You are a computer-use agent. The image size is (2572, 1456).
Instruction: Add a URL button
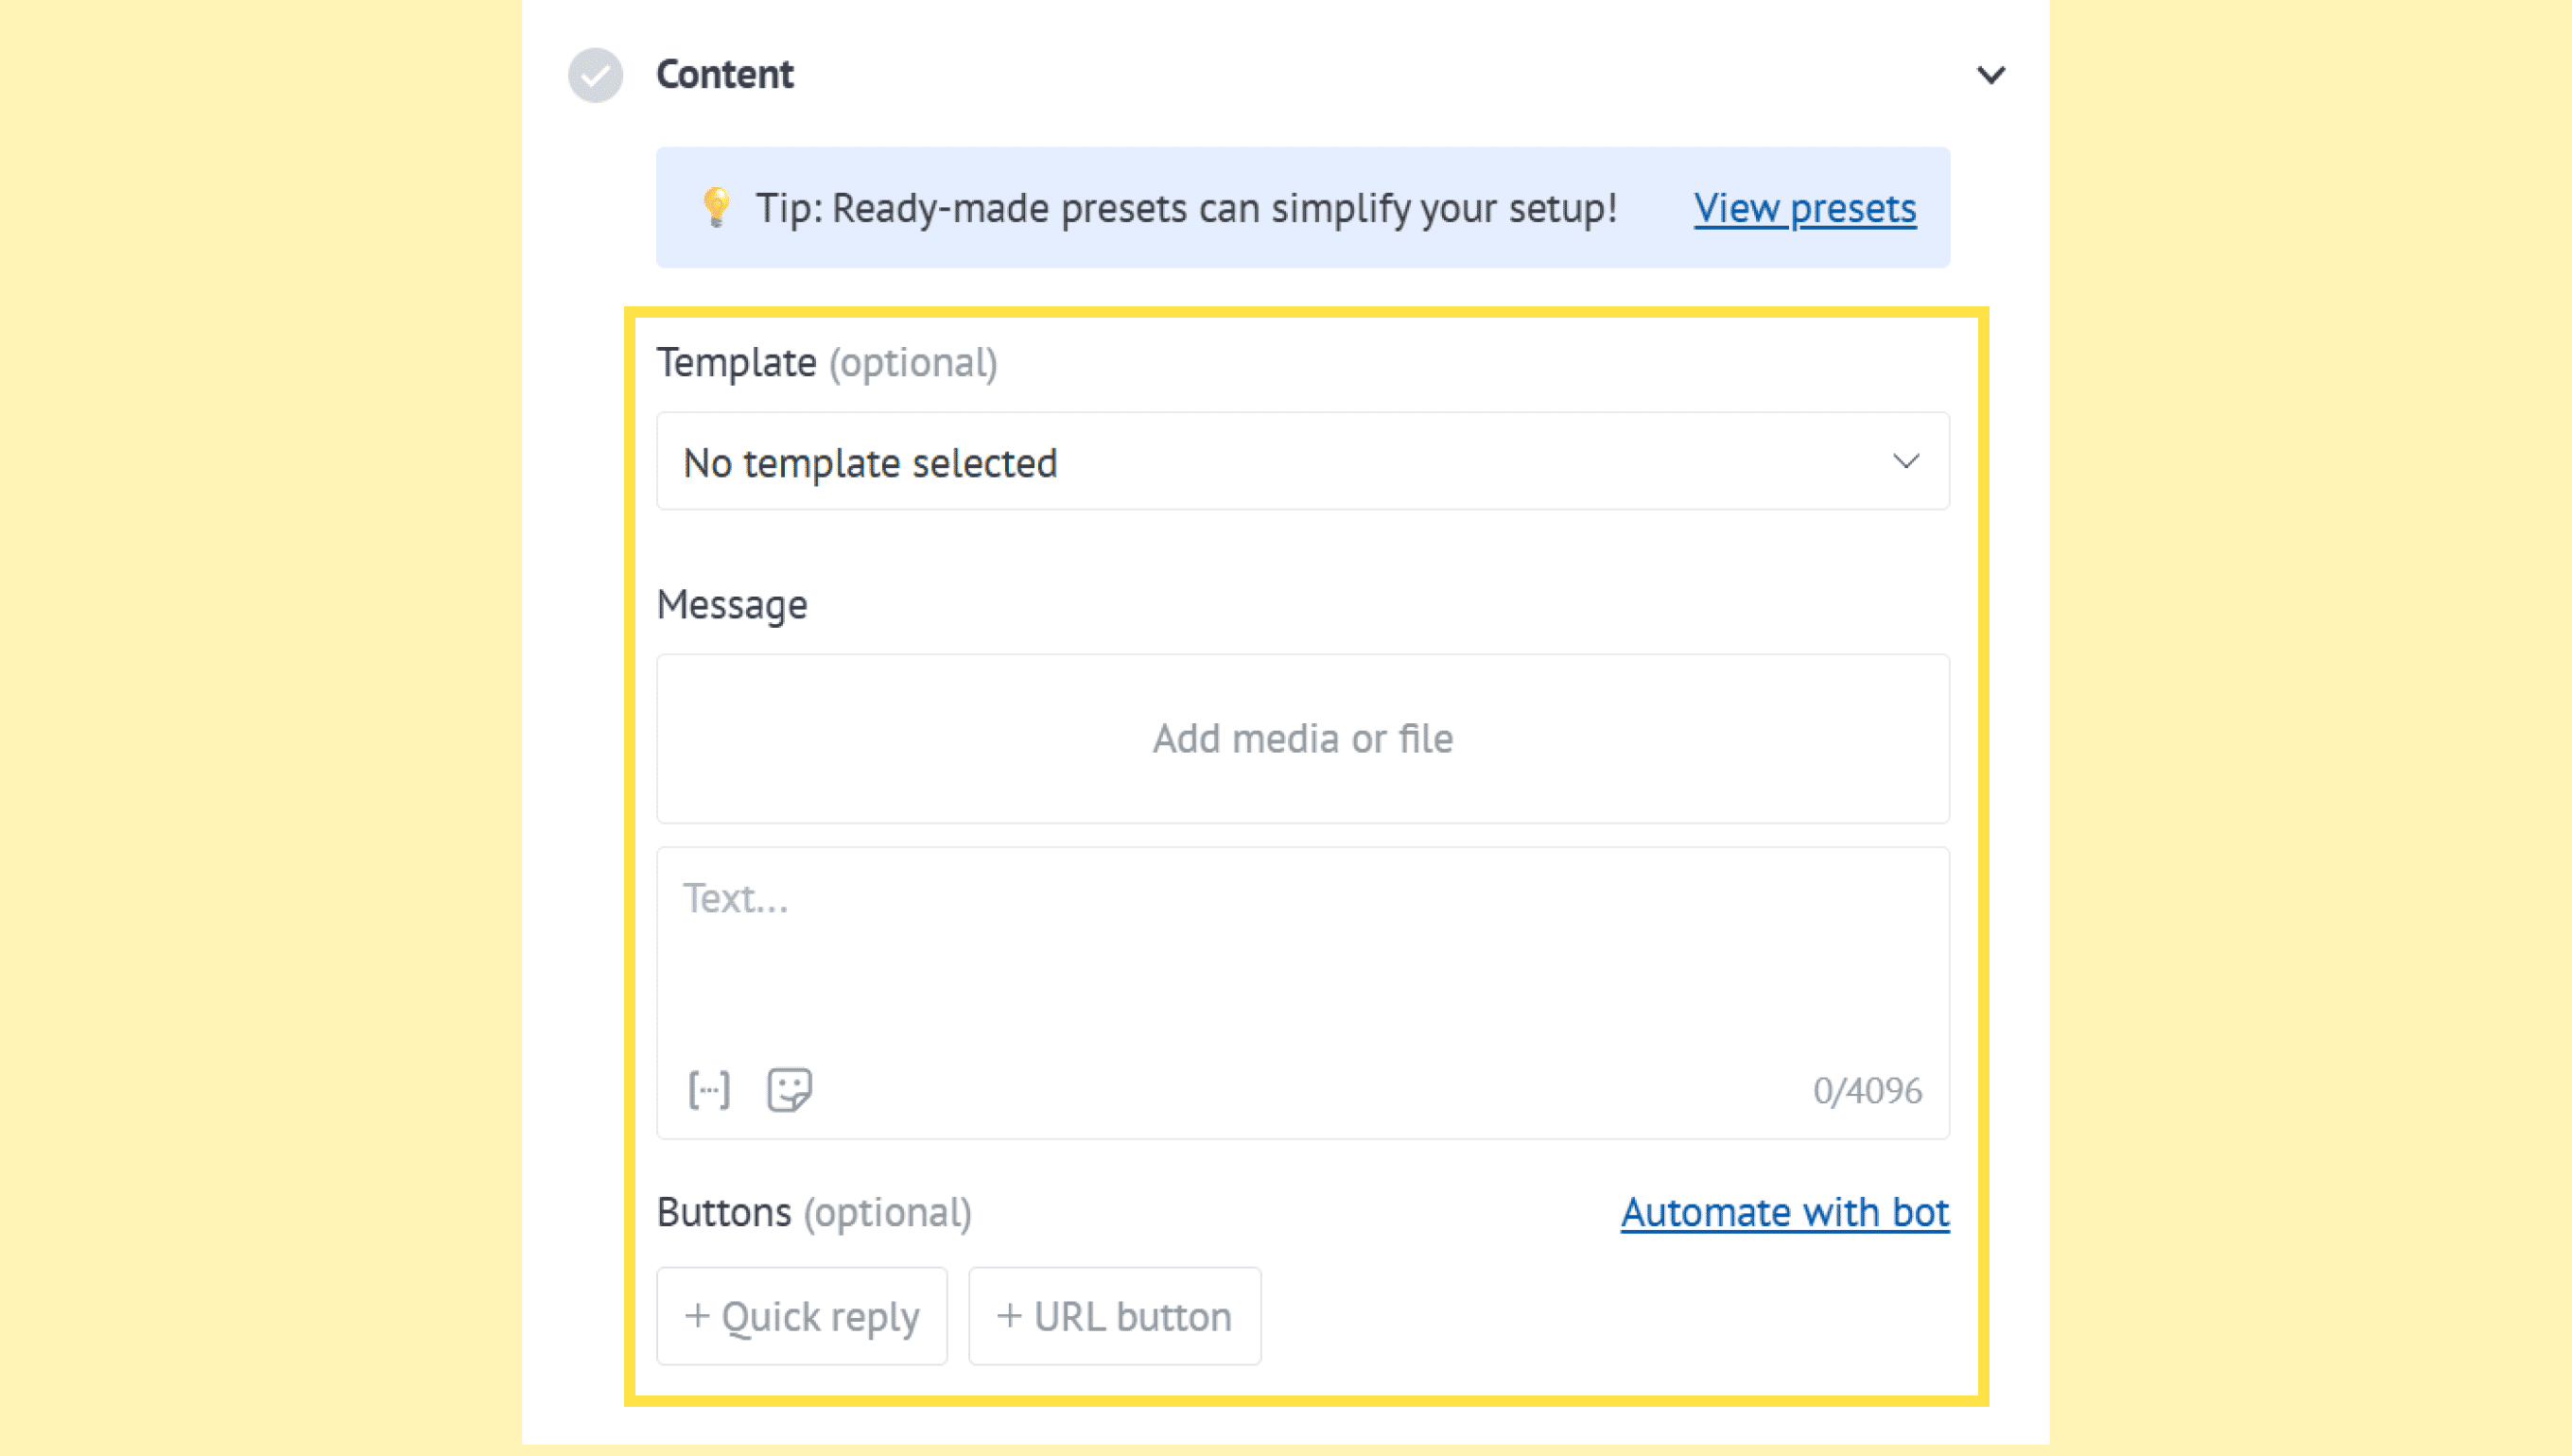pos(1114,1317)
